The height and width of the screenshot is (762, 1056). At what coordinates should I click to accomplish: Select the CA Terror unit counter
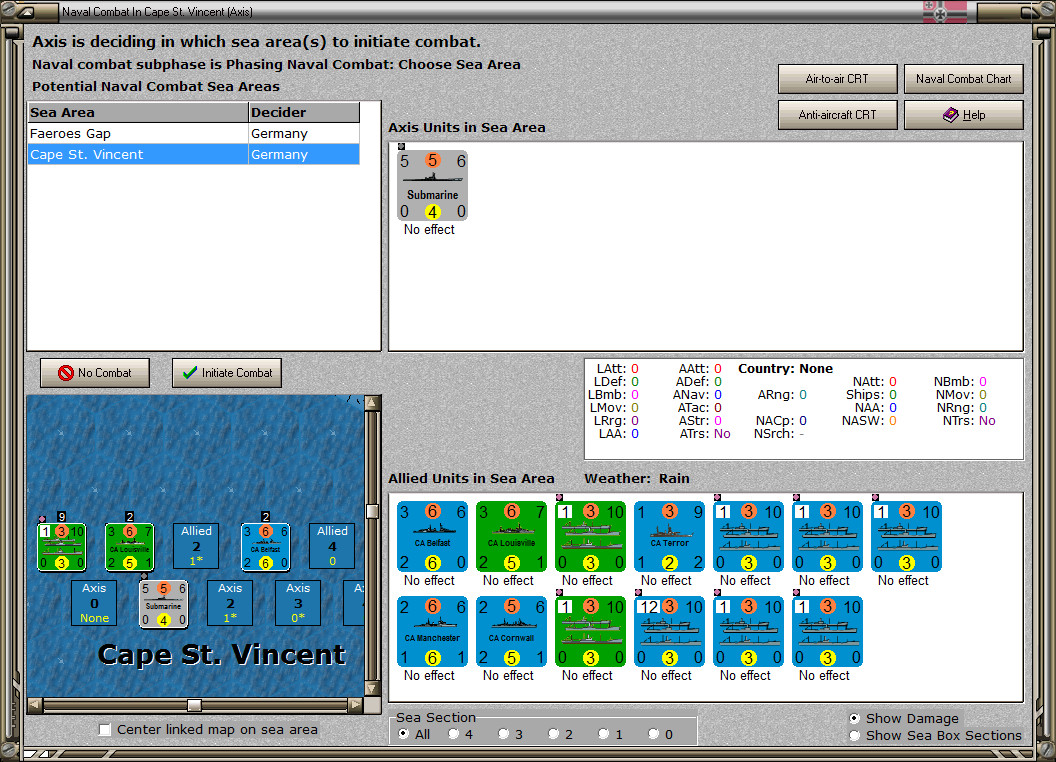(669, 536)
